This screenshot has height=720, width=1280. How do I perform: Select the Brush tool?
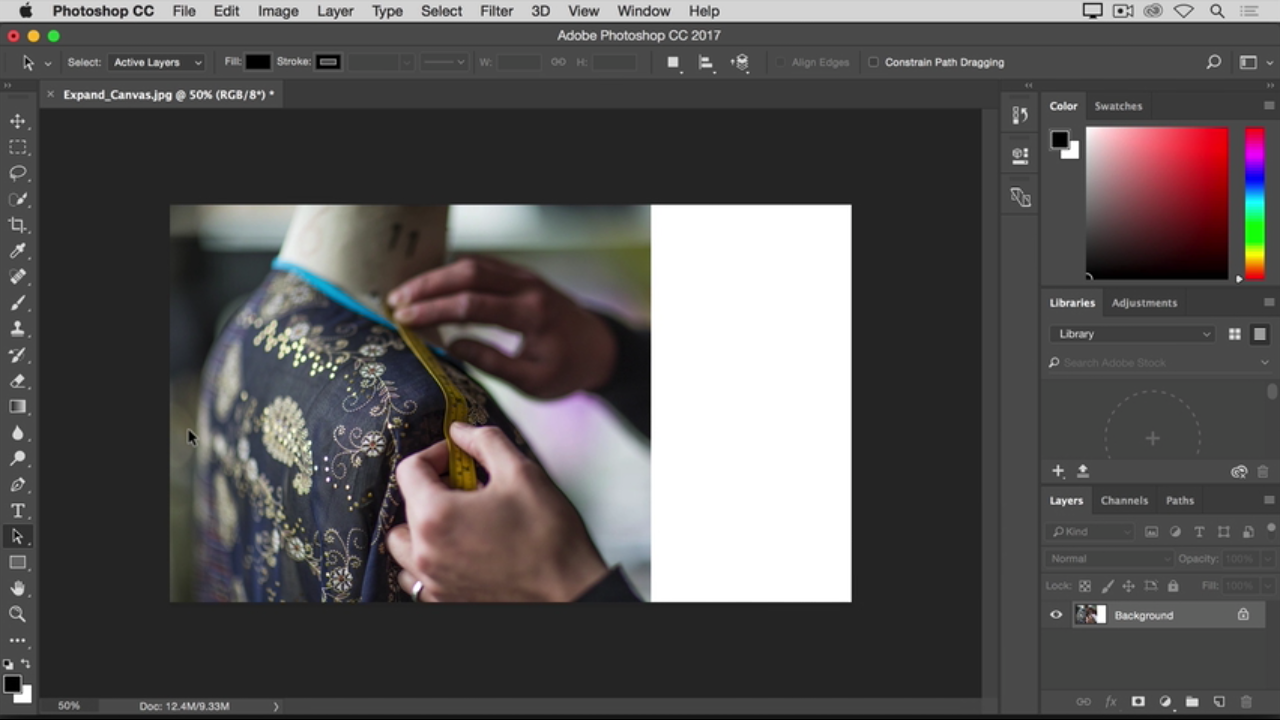pyautogui.click(x=18, y=303)
